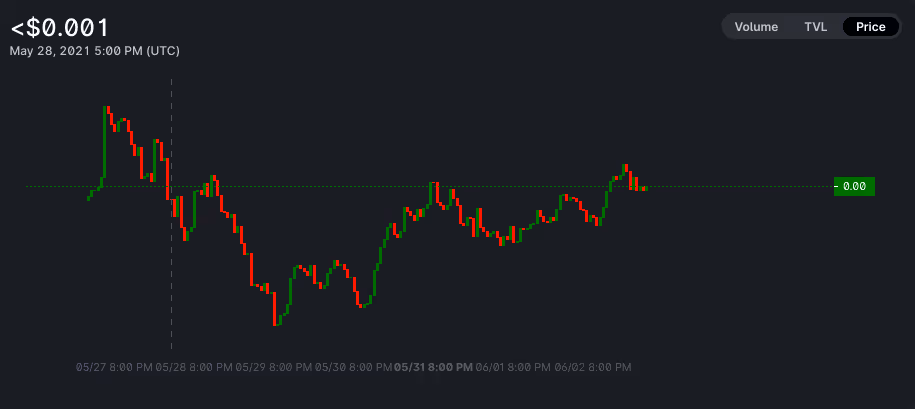The width and height of the screenshot is (915, 409).
Task: Click the horizontal dotted green price line
Action: pyautogui.click(x=429, y=187)
